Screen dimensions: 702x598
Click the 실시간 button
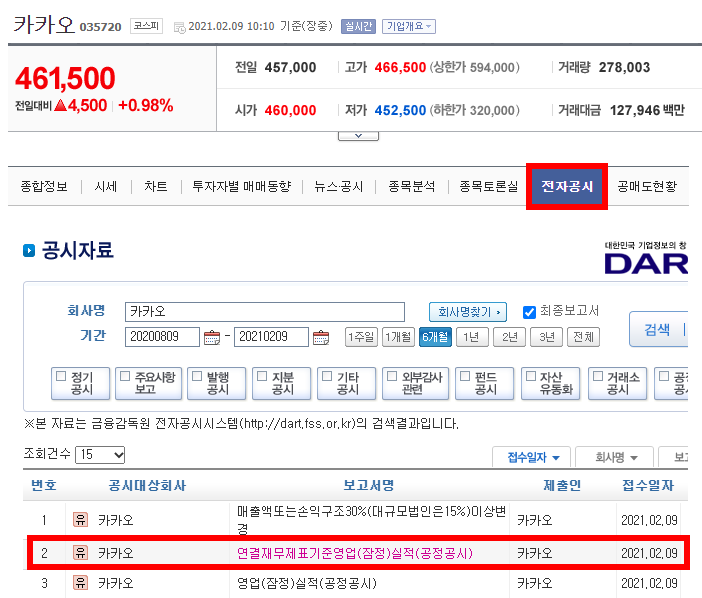click(358, 26)
